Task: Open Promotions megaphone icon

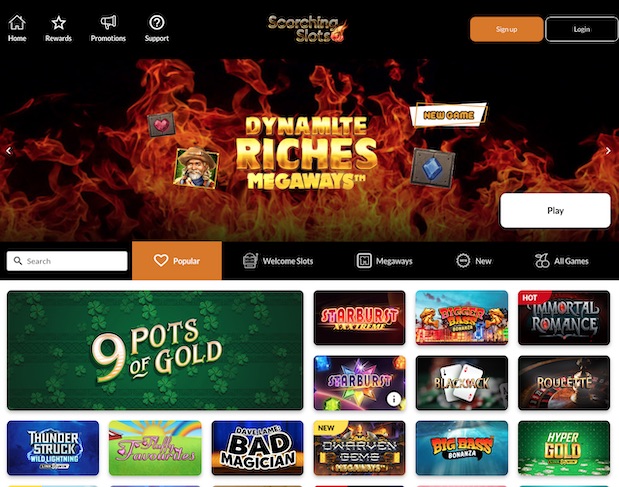Action: pyautogui.click(x=108, y=22)
